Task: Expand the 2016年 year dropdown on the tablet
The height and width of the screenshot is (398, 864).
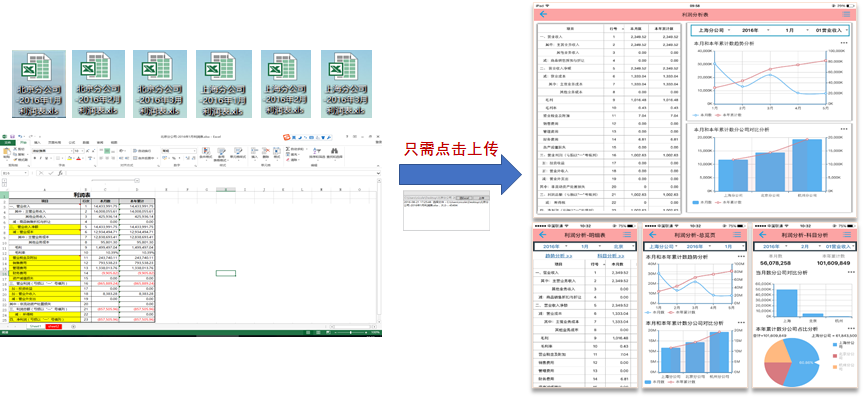Action: [x=755, y=30]
